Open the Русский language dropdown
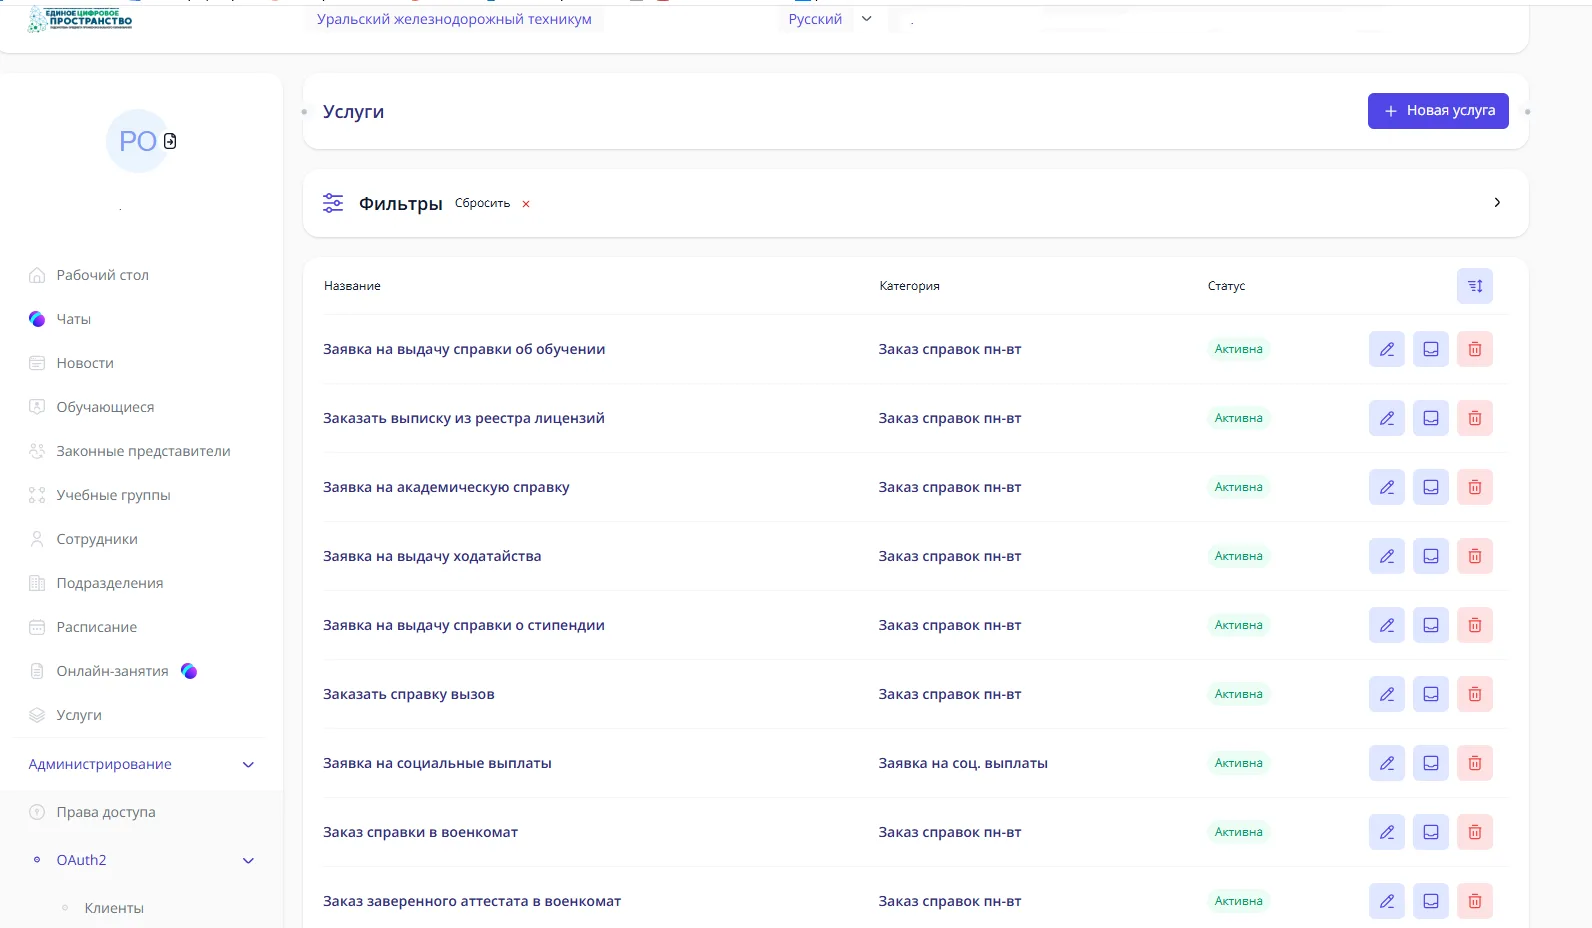1592x928 pixels. pyautogui.click(x=829, y=19)
